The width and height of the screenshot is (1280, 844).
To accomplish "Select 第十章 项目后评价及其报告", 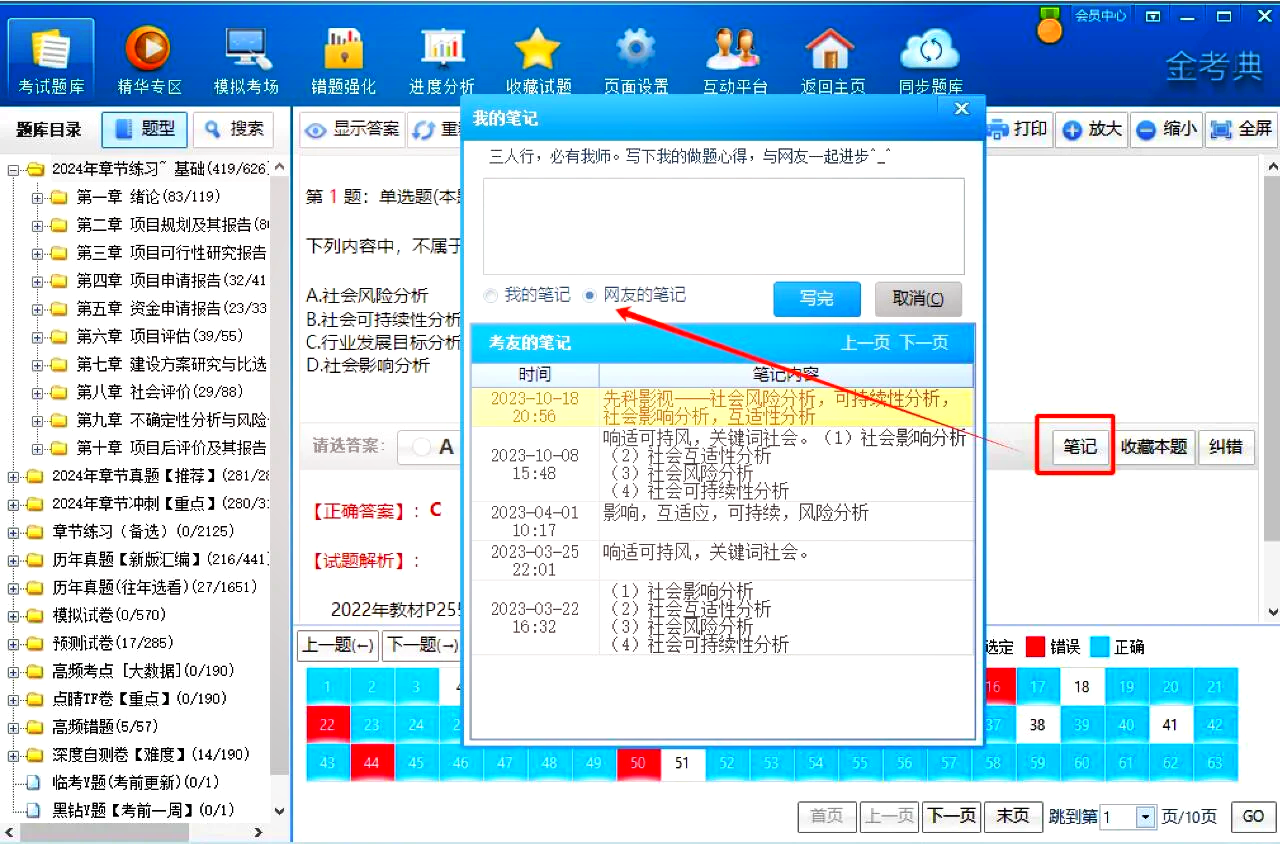I will 171,448.
